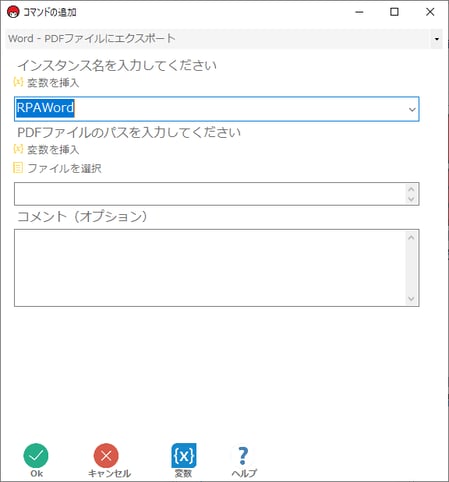The height and width of the screenshot is (482, 449).
Task: Expand the RPAWord instance name dropdown
Action: 412,109
